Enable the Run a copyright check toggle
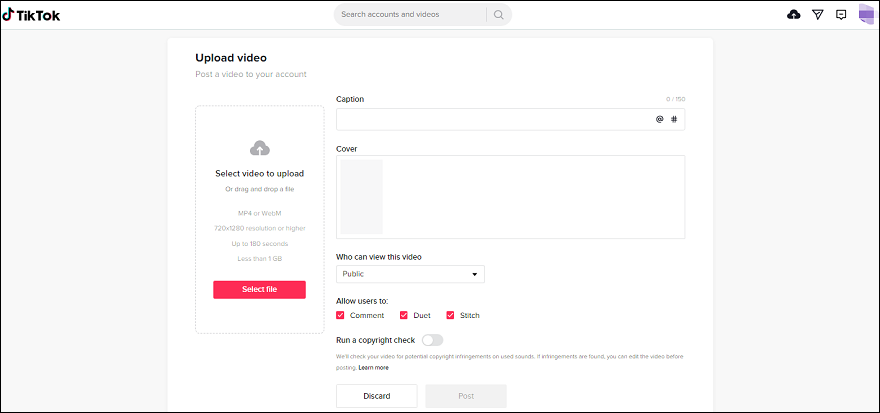Screen dimensions: 880x413 coord(433,340)
